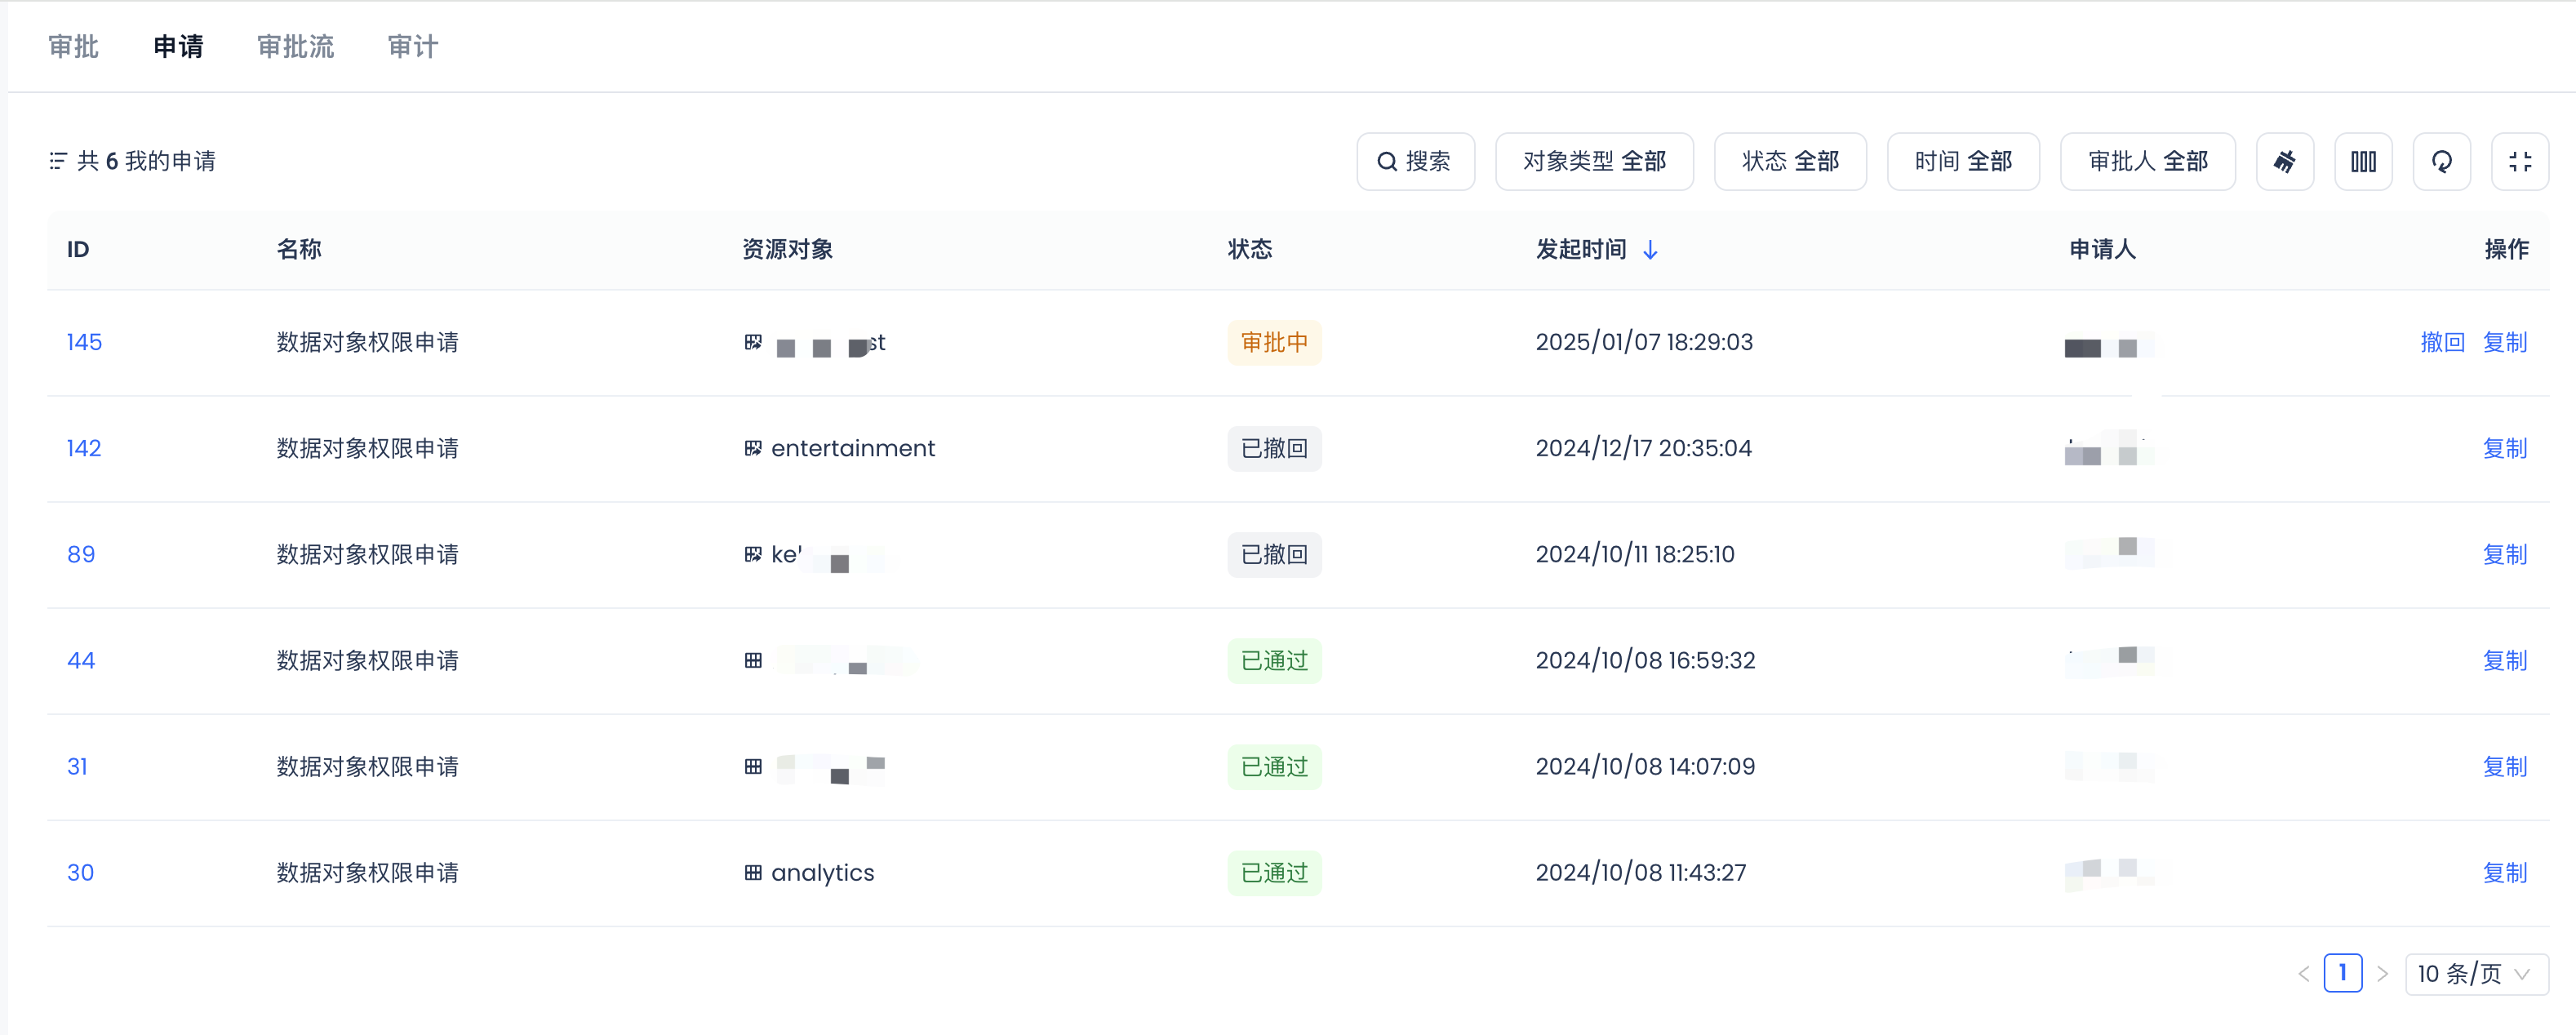Click the refresh list icon
2576x1035 pixels.
(x=2441, y=161)
